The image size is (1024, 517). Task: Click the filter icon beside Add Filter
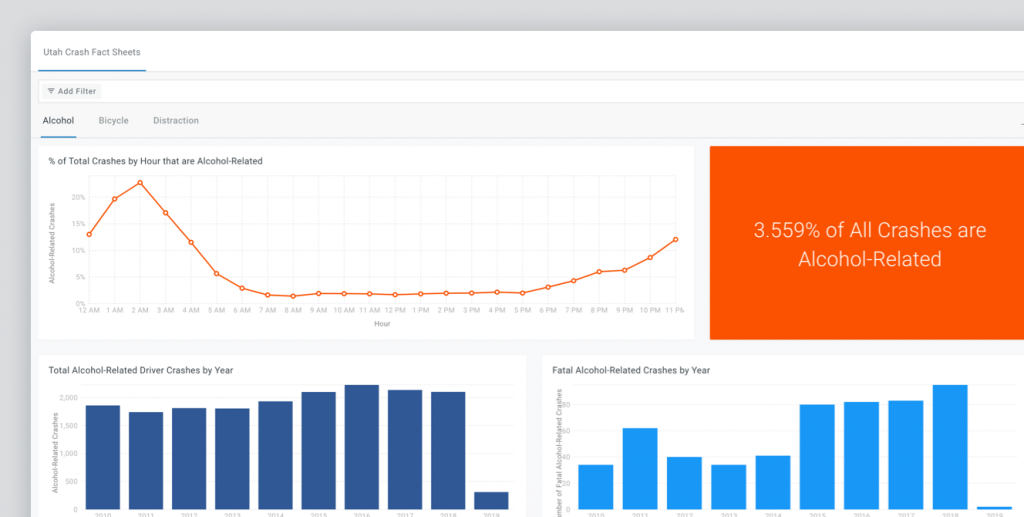click(x=51, y=91)
